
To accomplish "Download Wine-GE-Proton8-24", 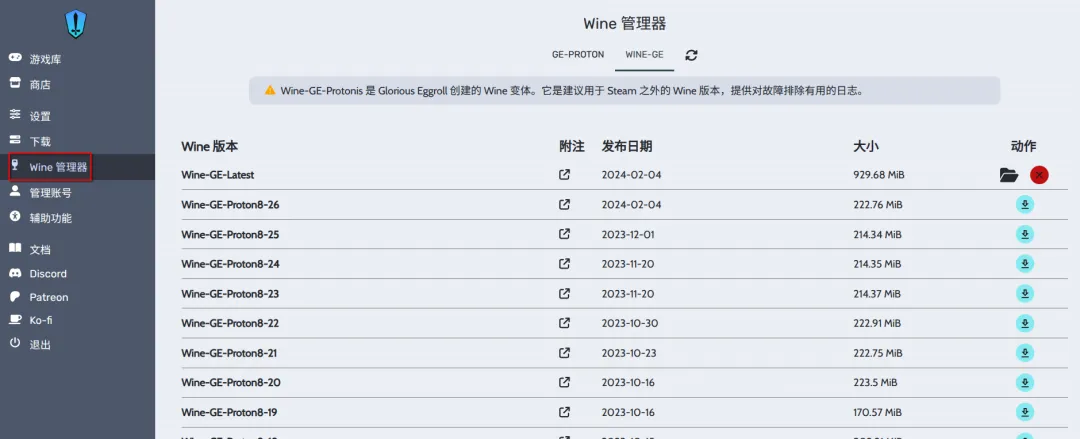I will click(1025, 264).
